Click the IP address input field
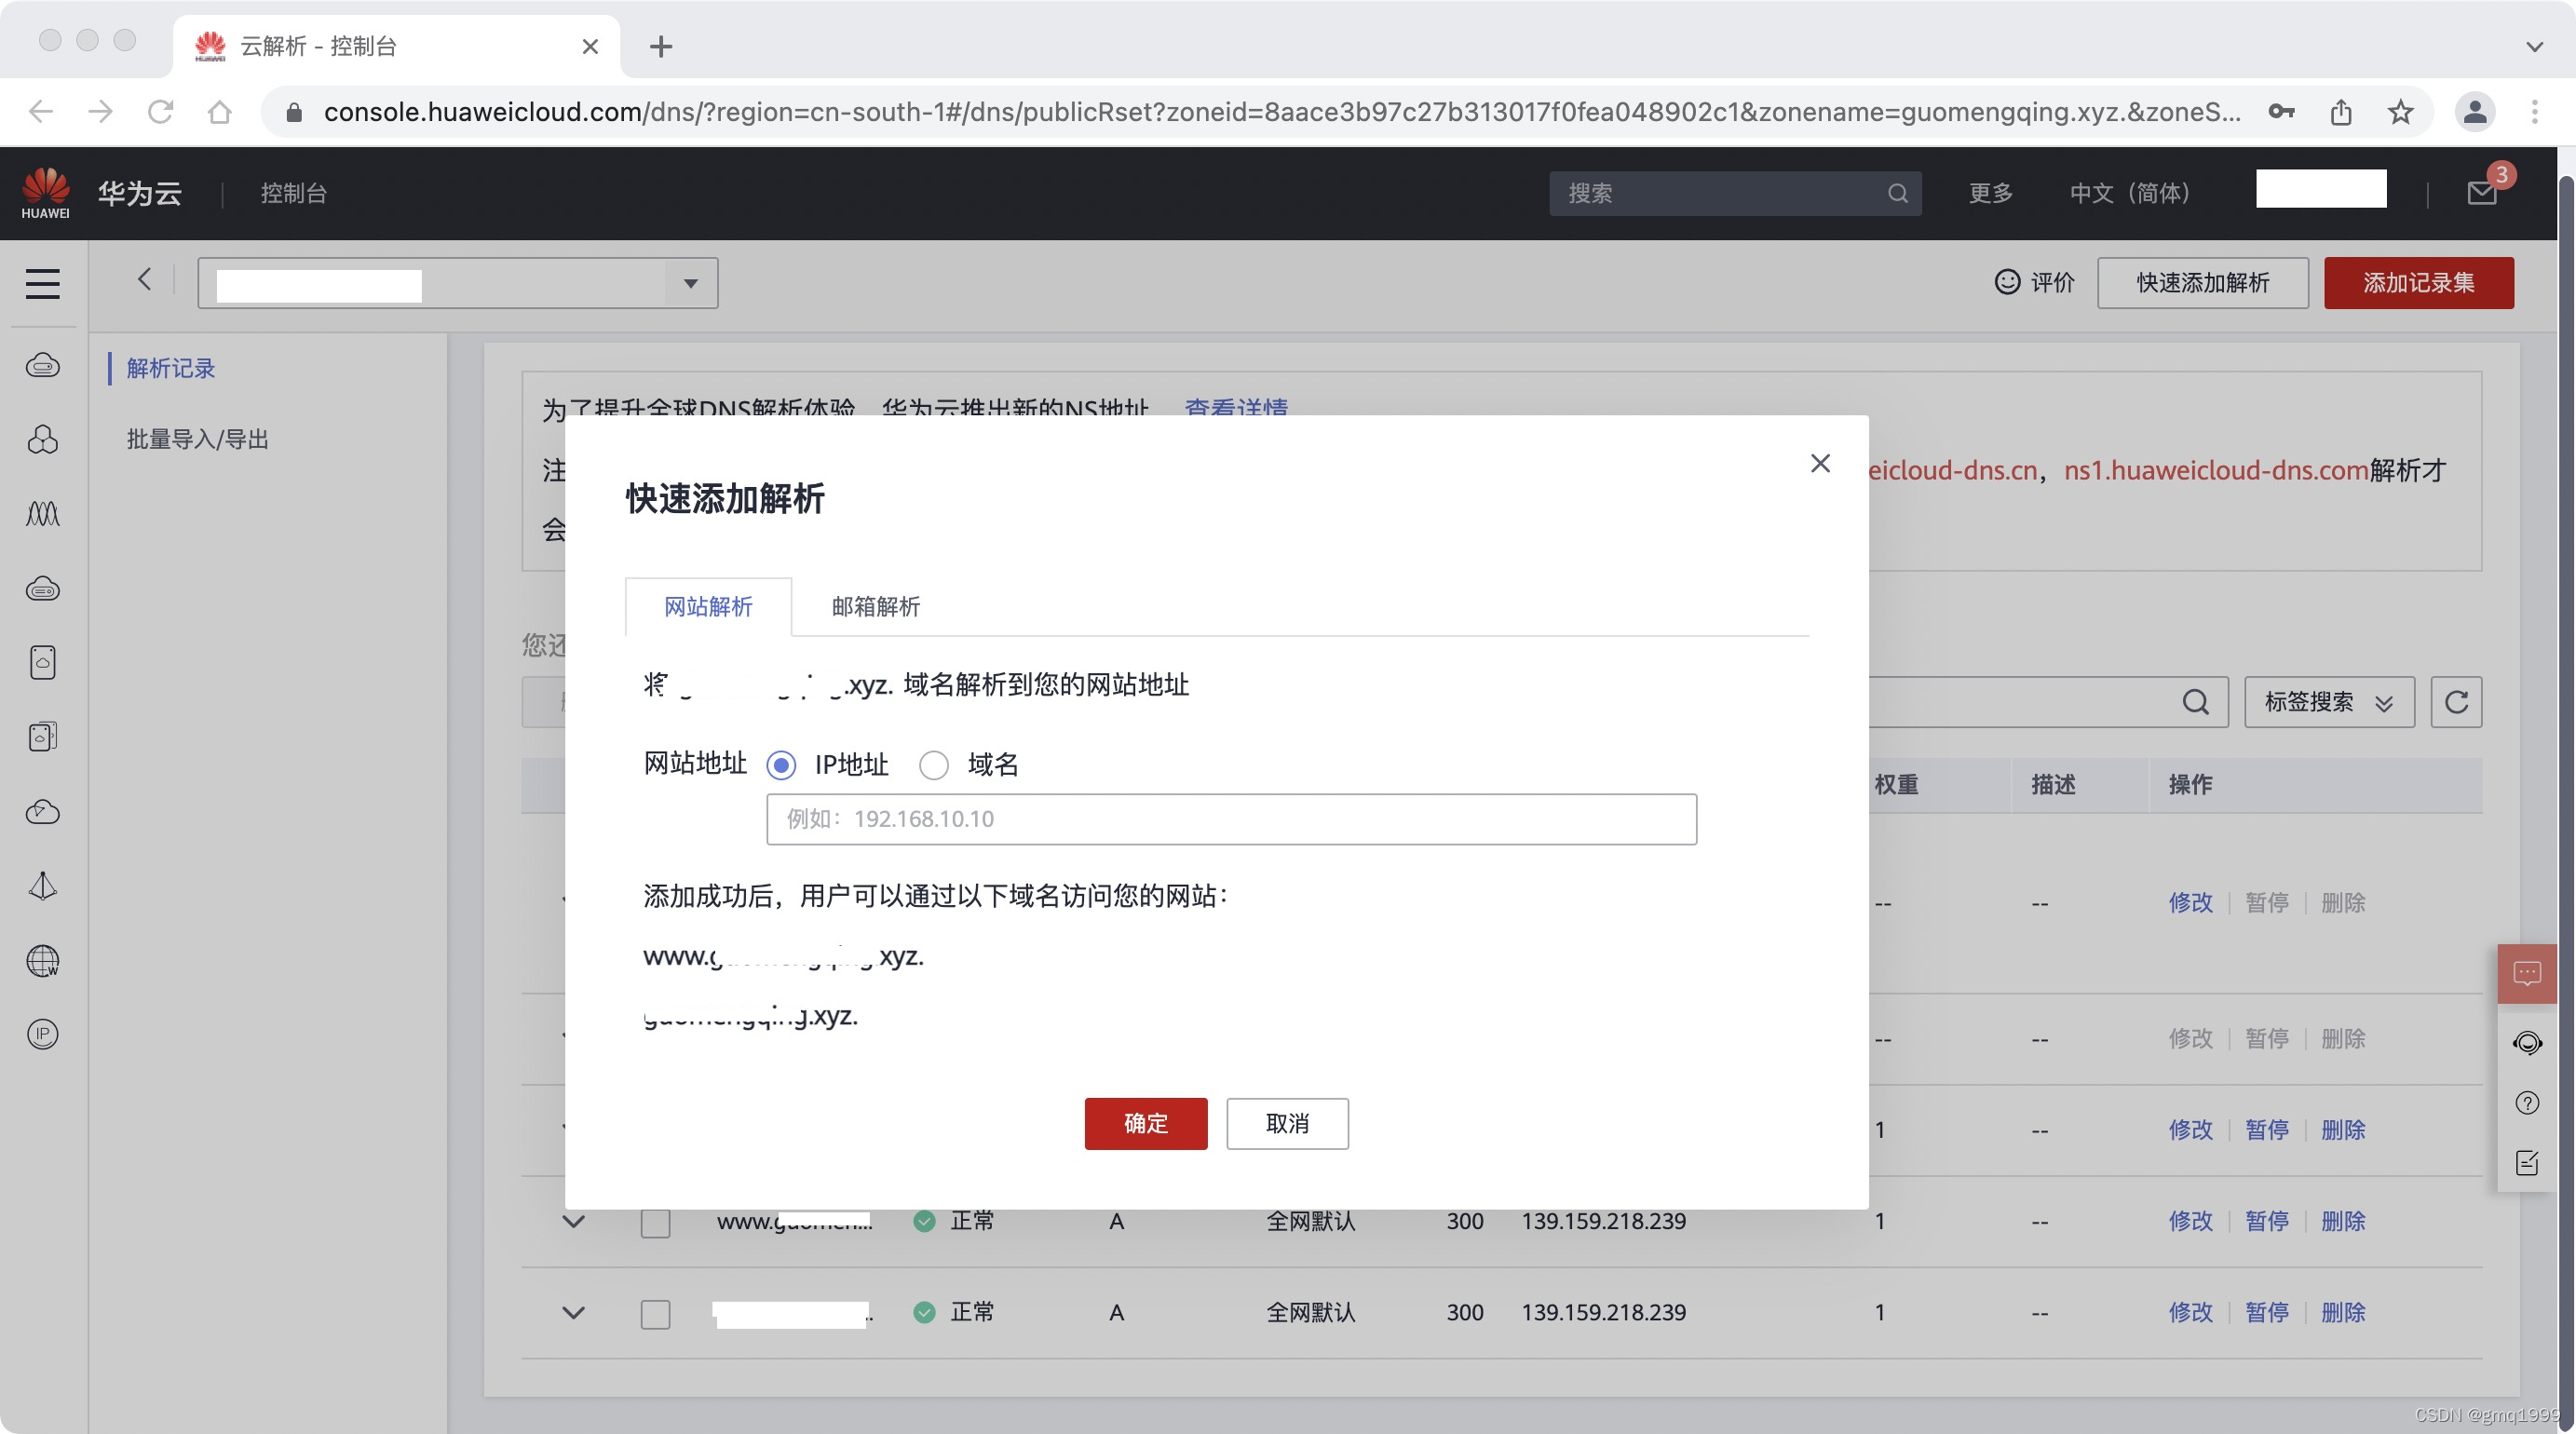This screenshot has width=2576, height=1434. (1231, 819)
